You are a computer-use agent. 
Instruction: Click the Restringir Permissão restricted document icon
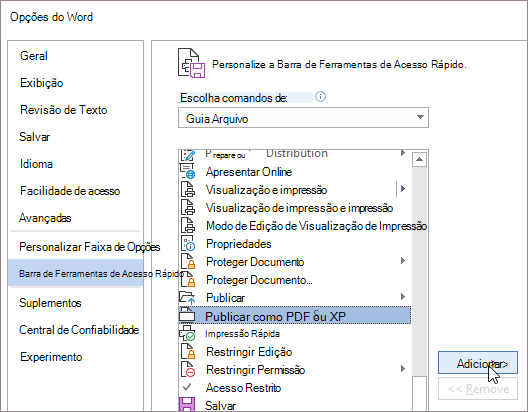[188, 369]
